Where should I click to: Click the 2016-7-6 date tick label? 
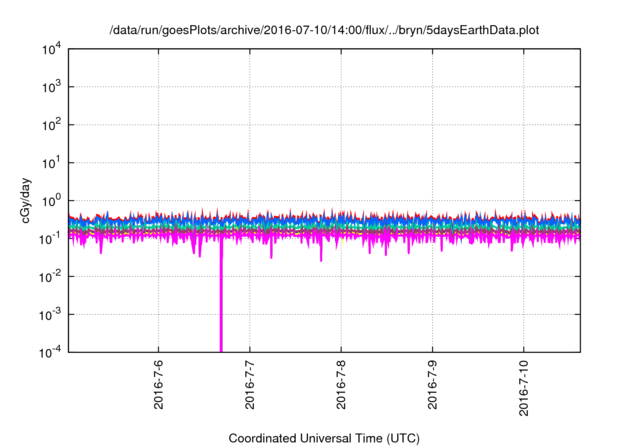pos(158,384)
